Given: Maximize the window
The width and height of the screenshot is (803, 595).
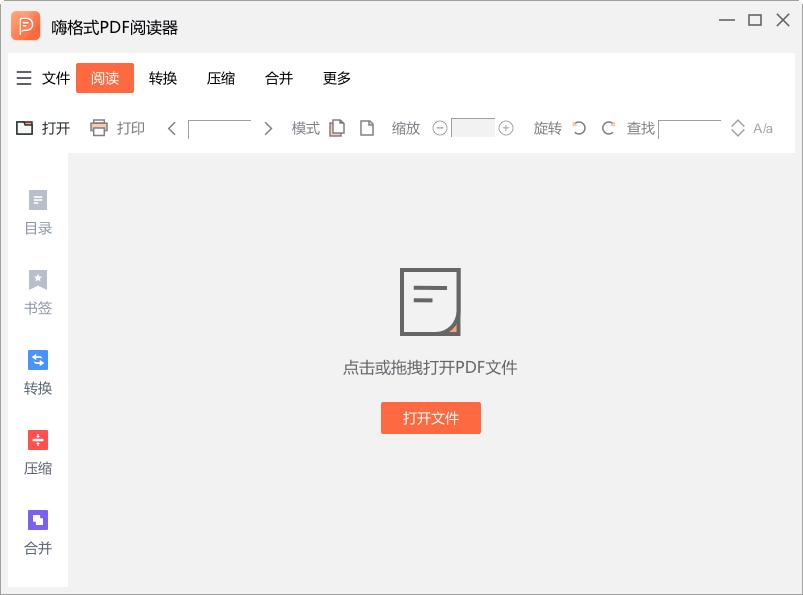Looking at the screenshot, I should click(755, 20).
